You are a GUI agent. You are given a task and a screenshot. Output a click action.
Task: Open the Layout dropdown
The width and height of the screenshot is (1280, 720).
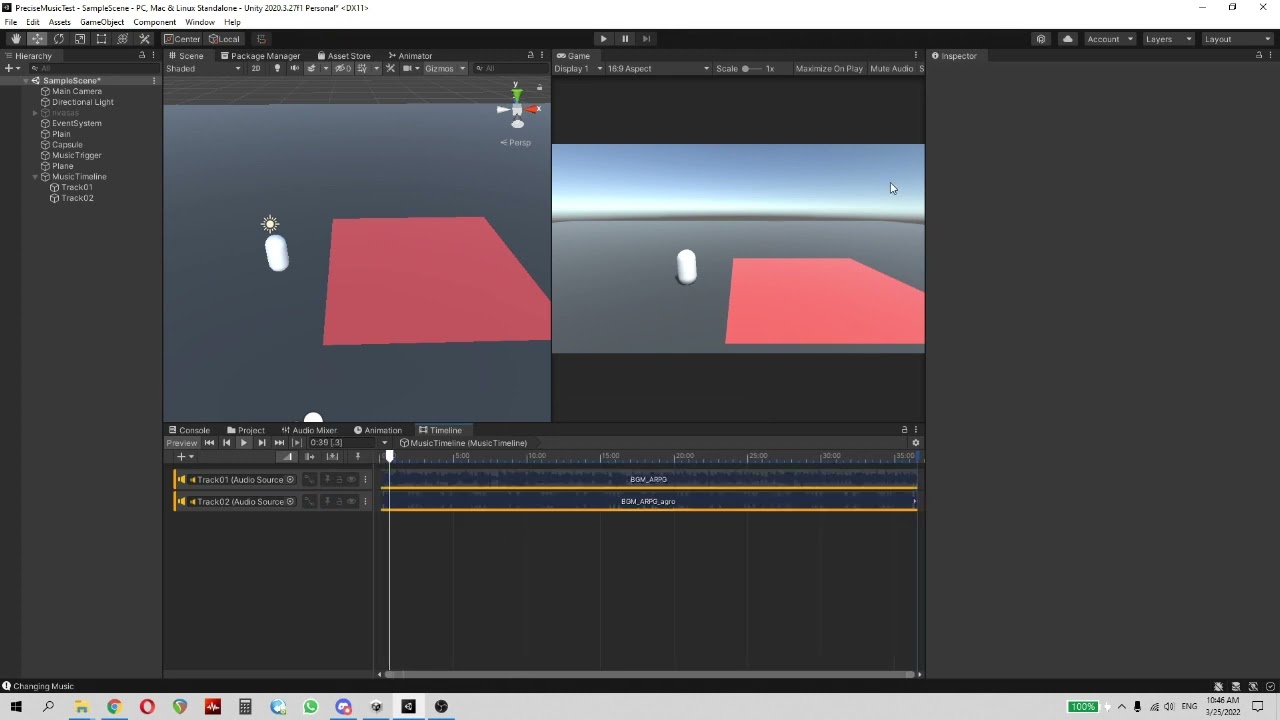[1237, 39]
